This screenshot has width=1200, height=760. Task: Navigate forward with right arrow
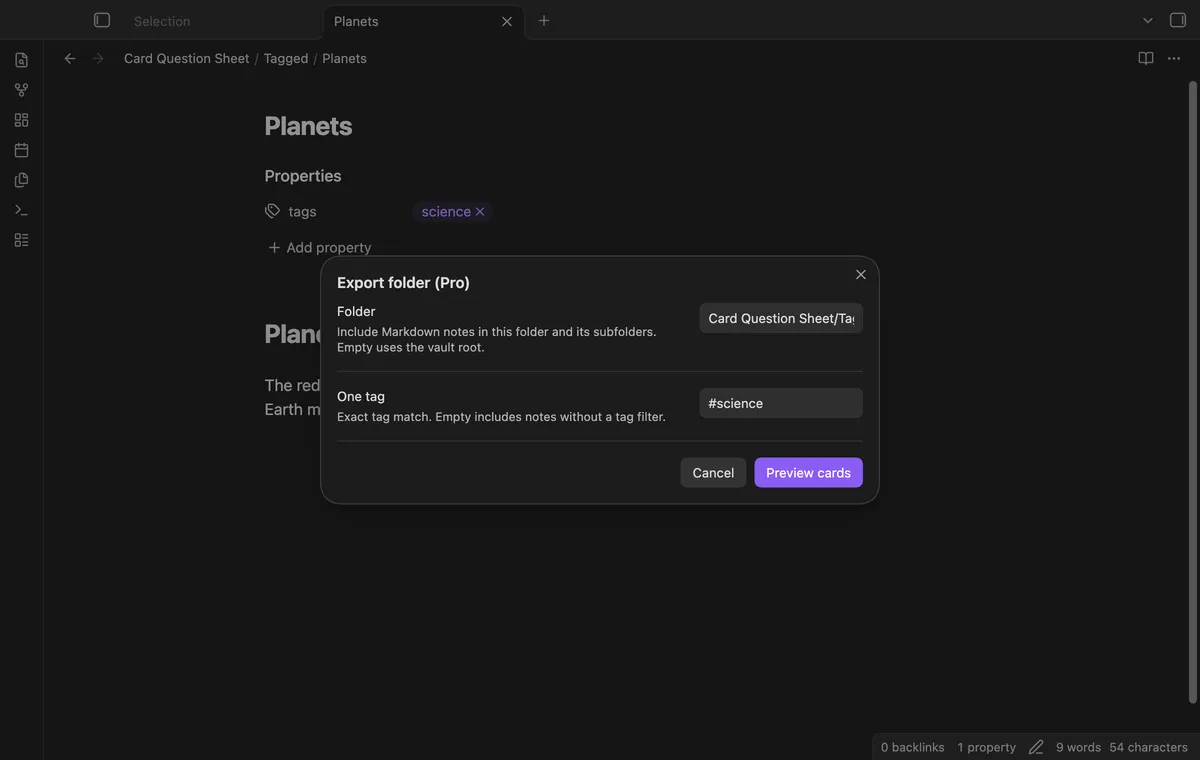pyautogui.click(x=98, y=58)
